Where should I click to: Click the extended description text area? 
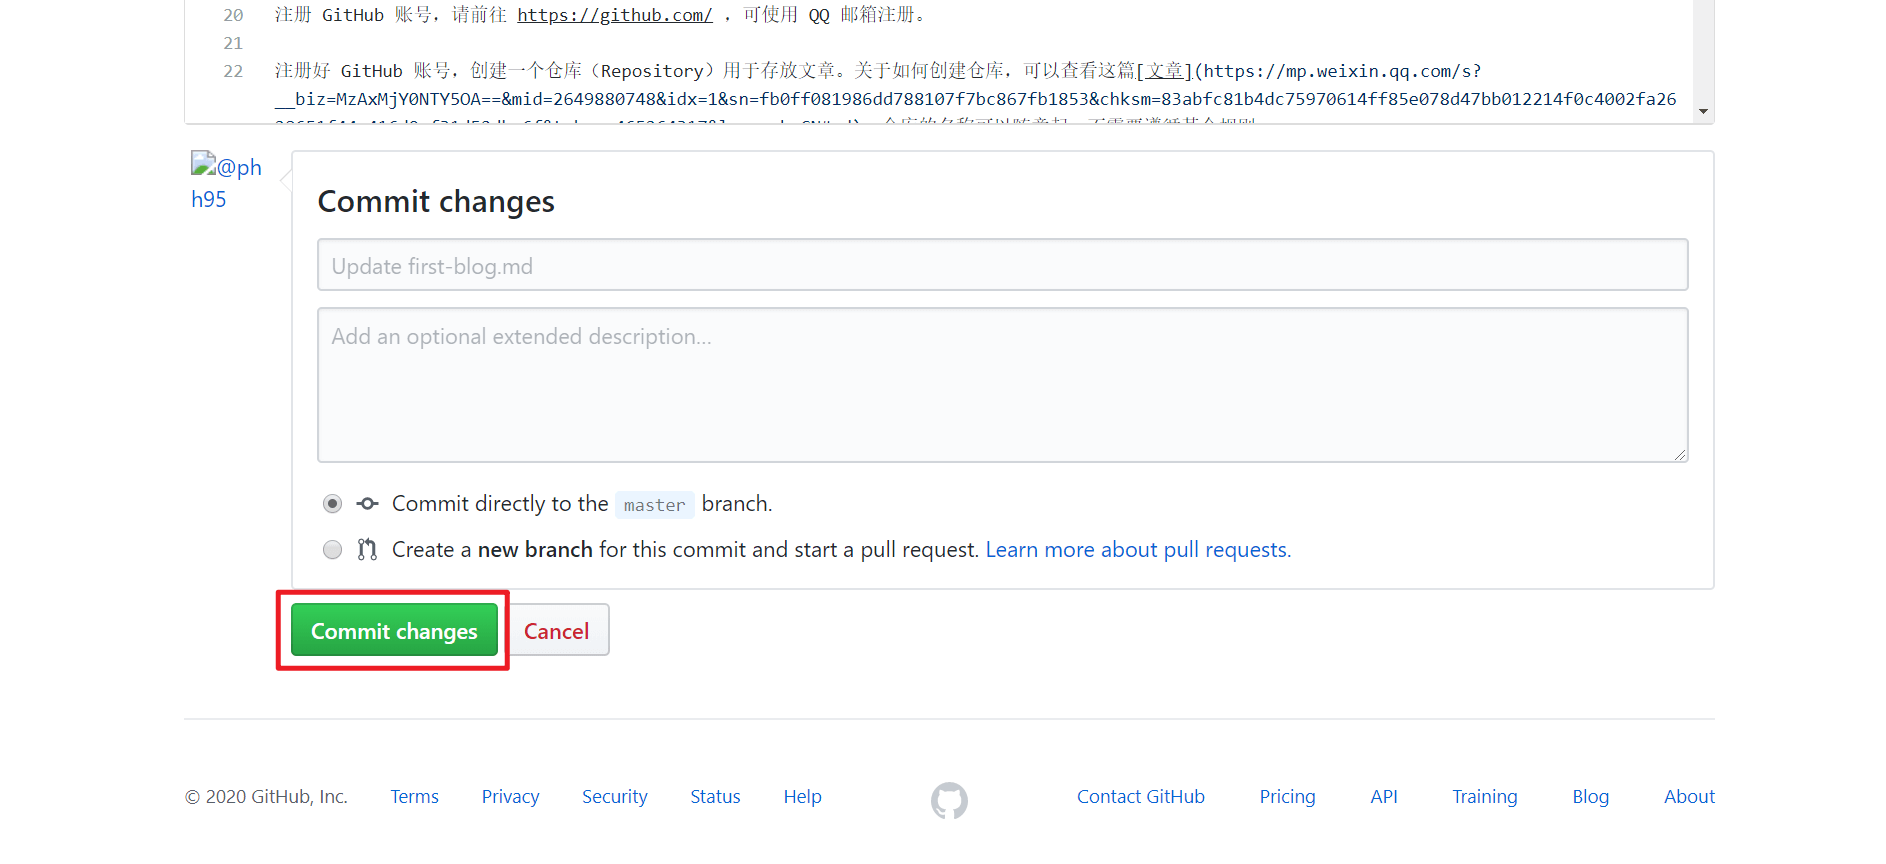click(x=1002, y=385)
